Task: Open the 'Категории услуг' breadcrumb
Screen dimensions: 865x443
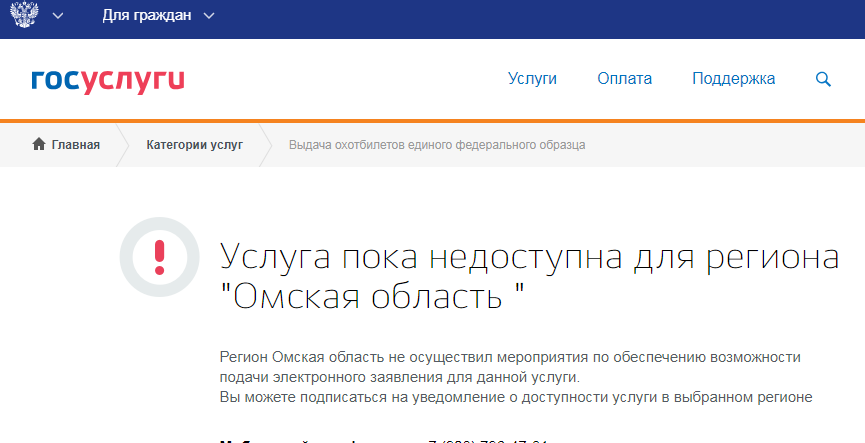Action: (x=194, y=145)
